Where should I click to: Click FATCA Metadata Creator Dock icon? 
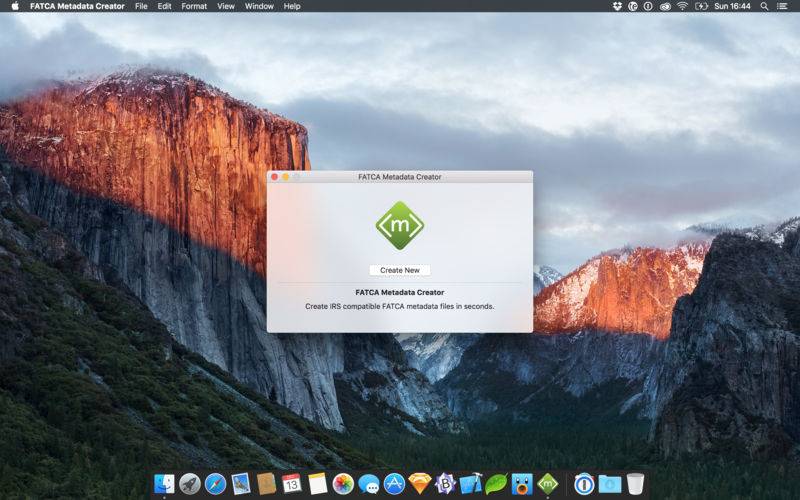pos(547,484)
